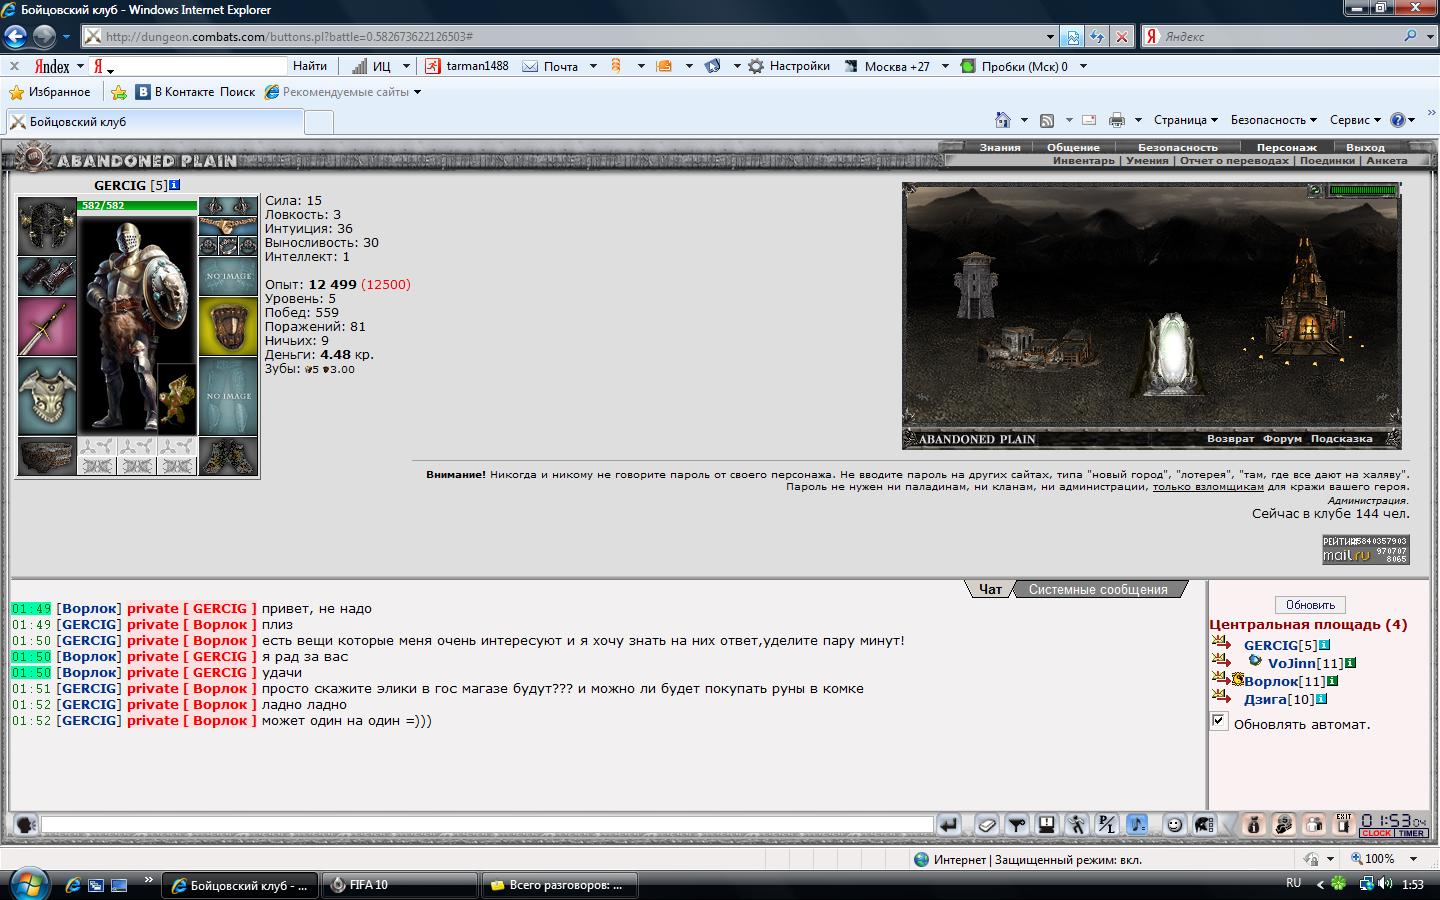Click the chat face icon left of input
This screenshot has height=900, width=1440.
(25, 825)
